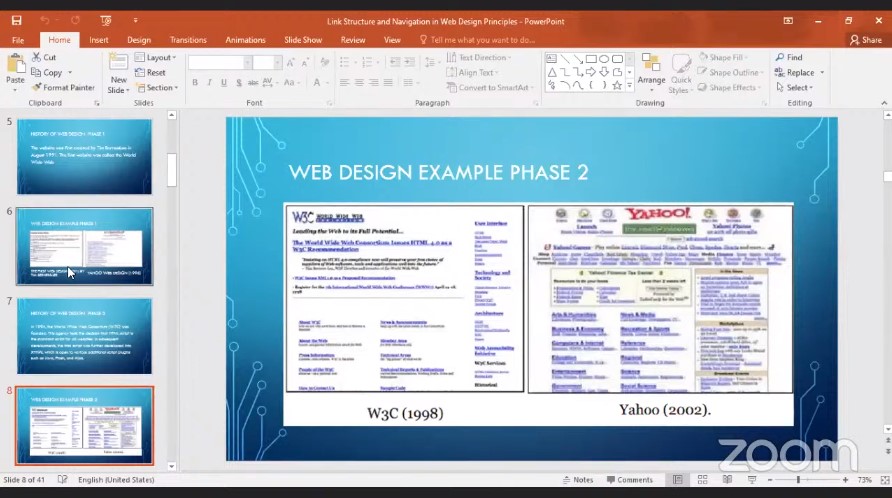Toggle the Notes pane in status bar

pyautogui.click(x=577, y=480)
